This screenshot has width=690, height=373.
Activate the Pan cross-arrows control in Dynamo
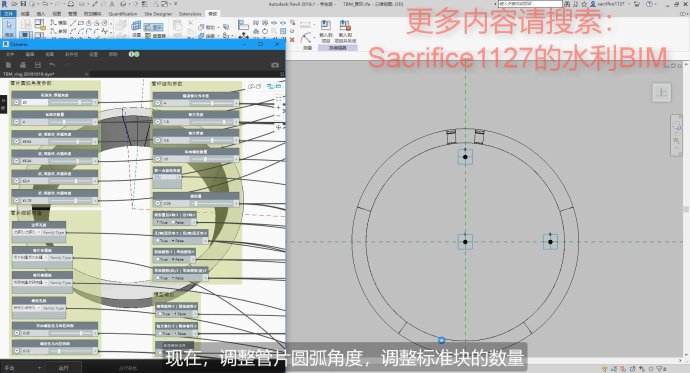(x=279, y=127)
